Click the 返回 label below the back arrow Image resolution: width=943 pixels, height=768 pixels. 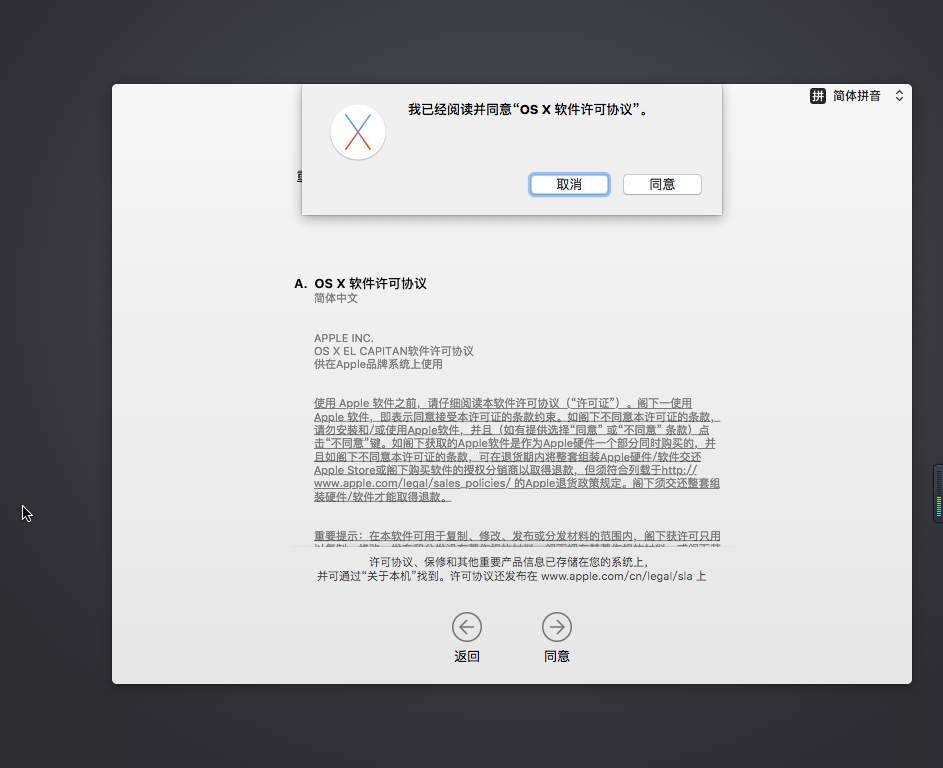coord(467,656)
